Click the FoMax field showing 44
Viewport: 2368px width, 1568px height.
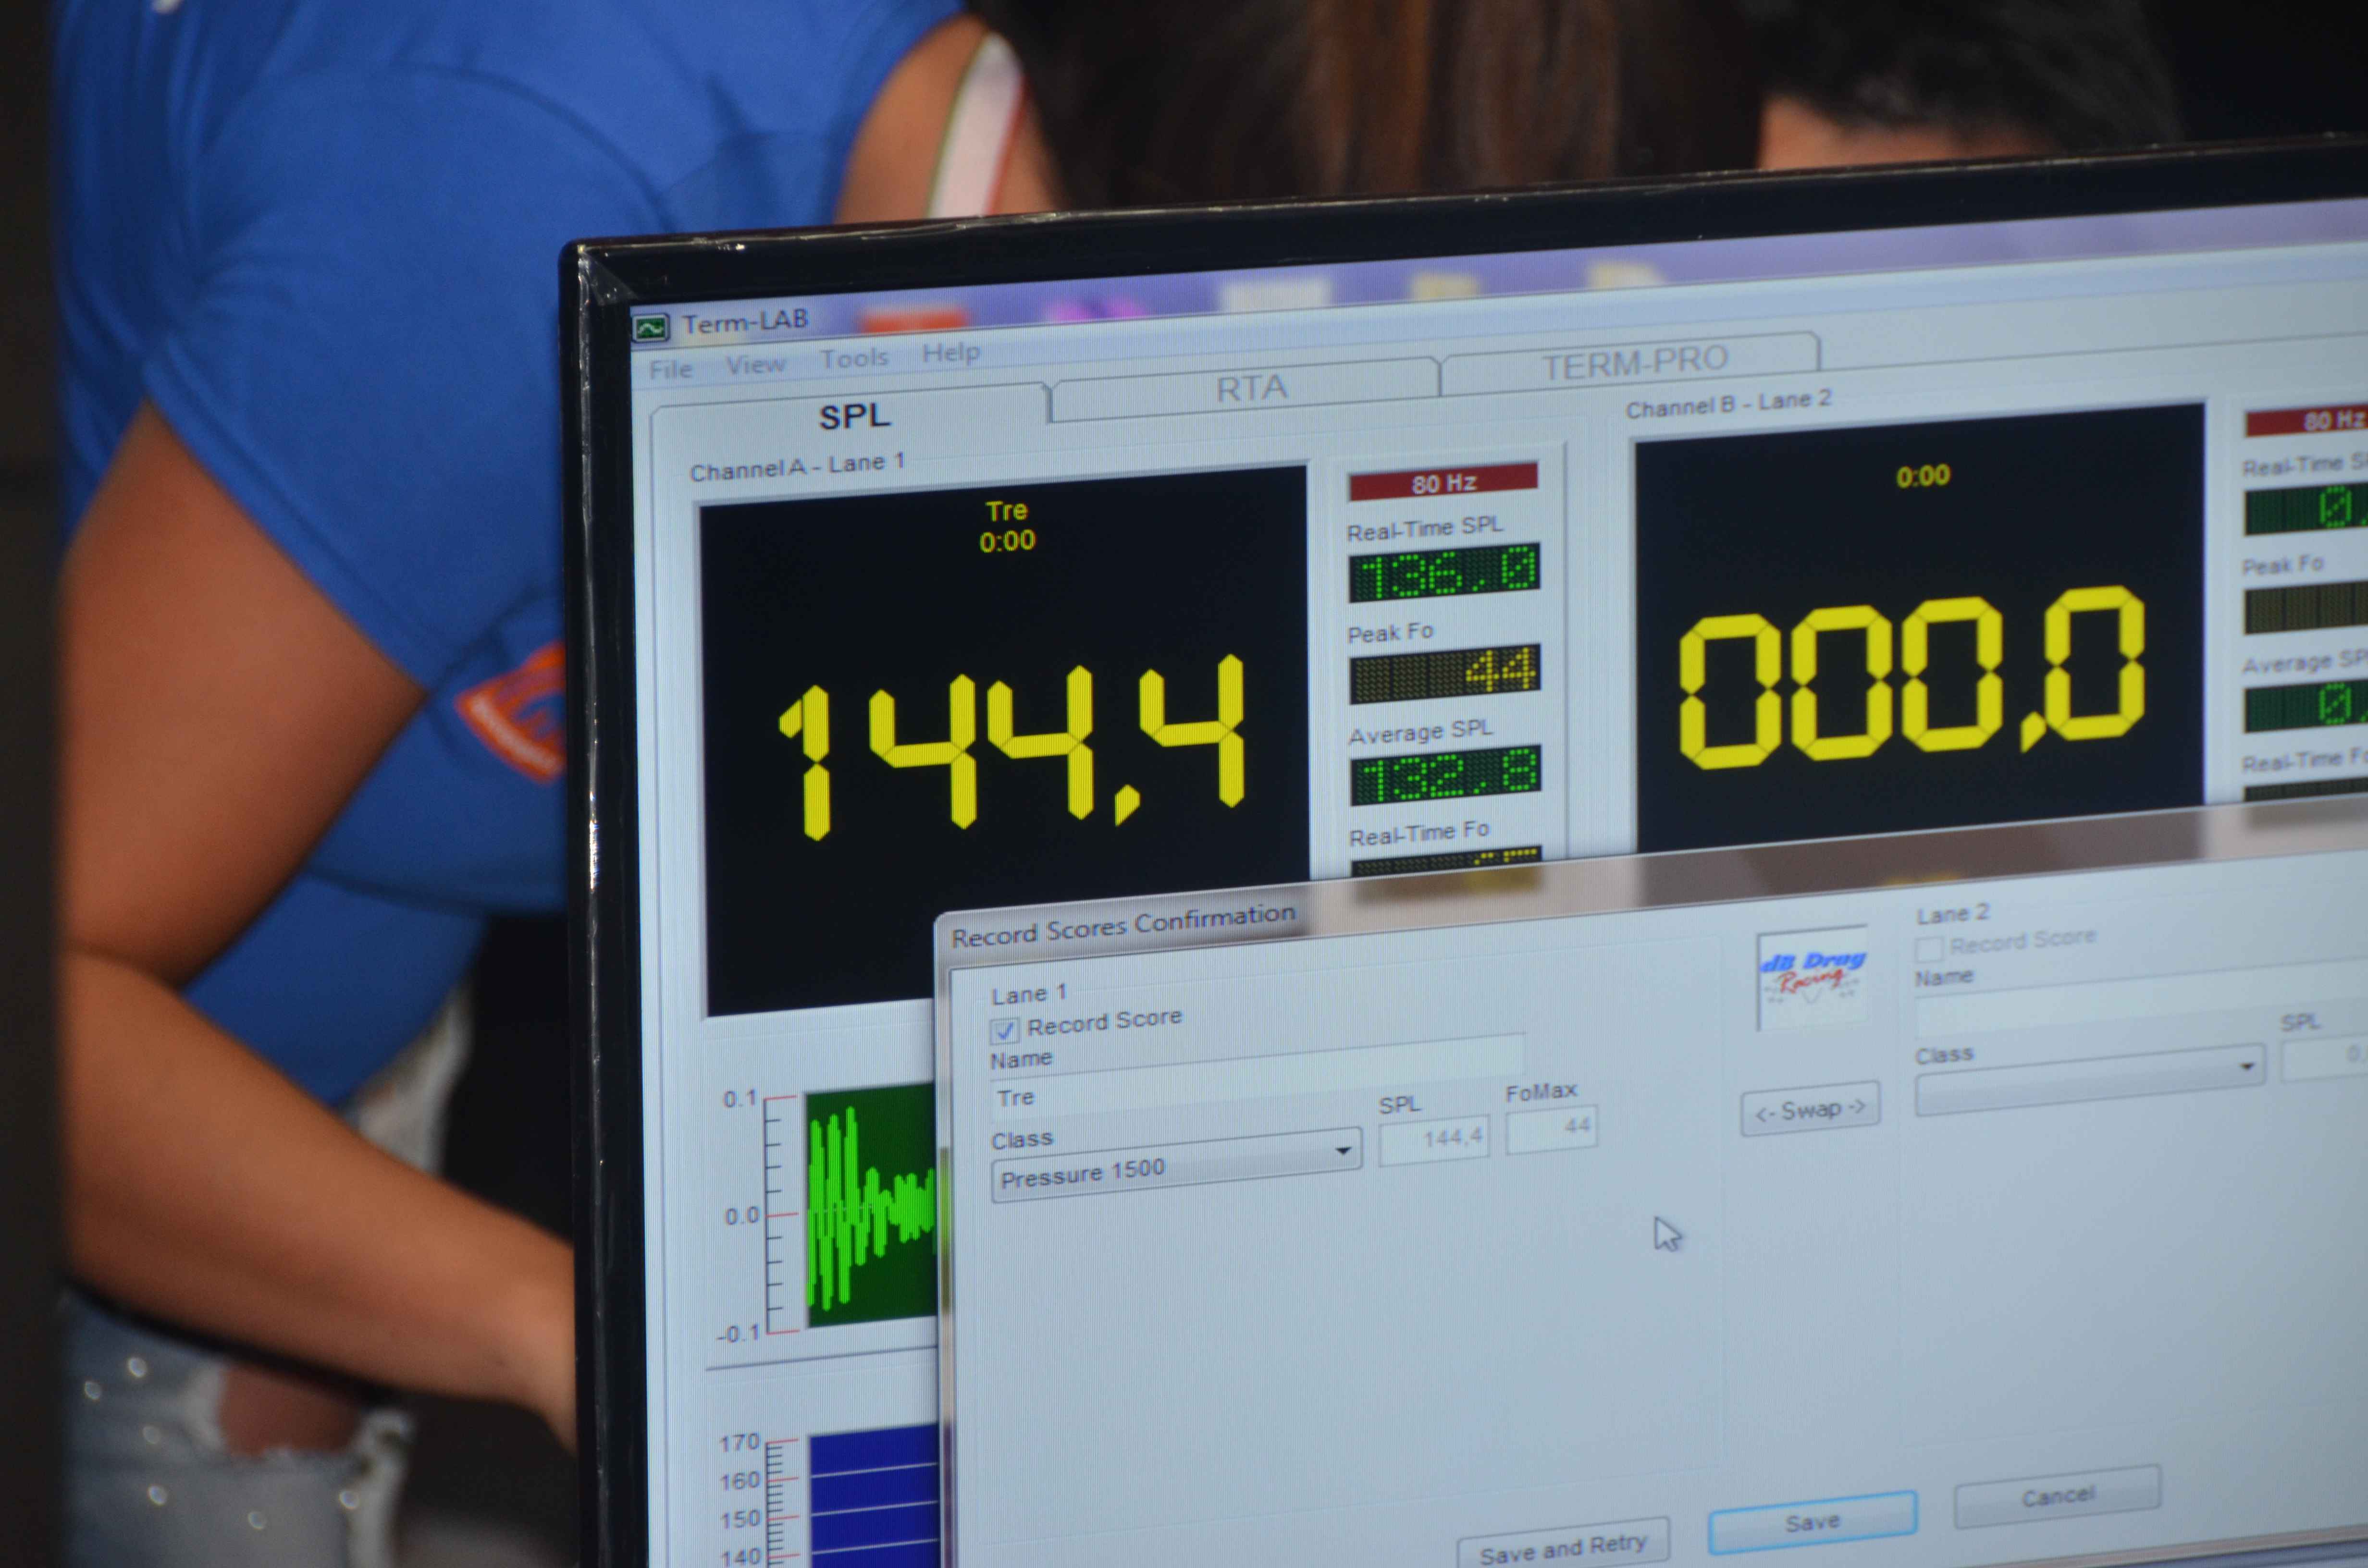pos(1552,1128)
